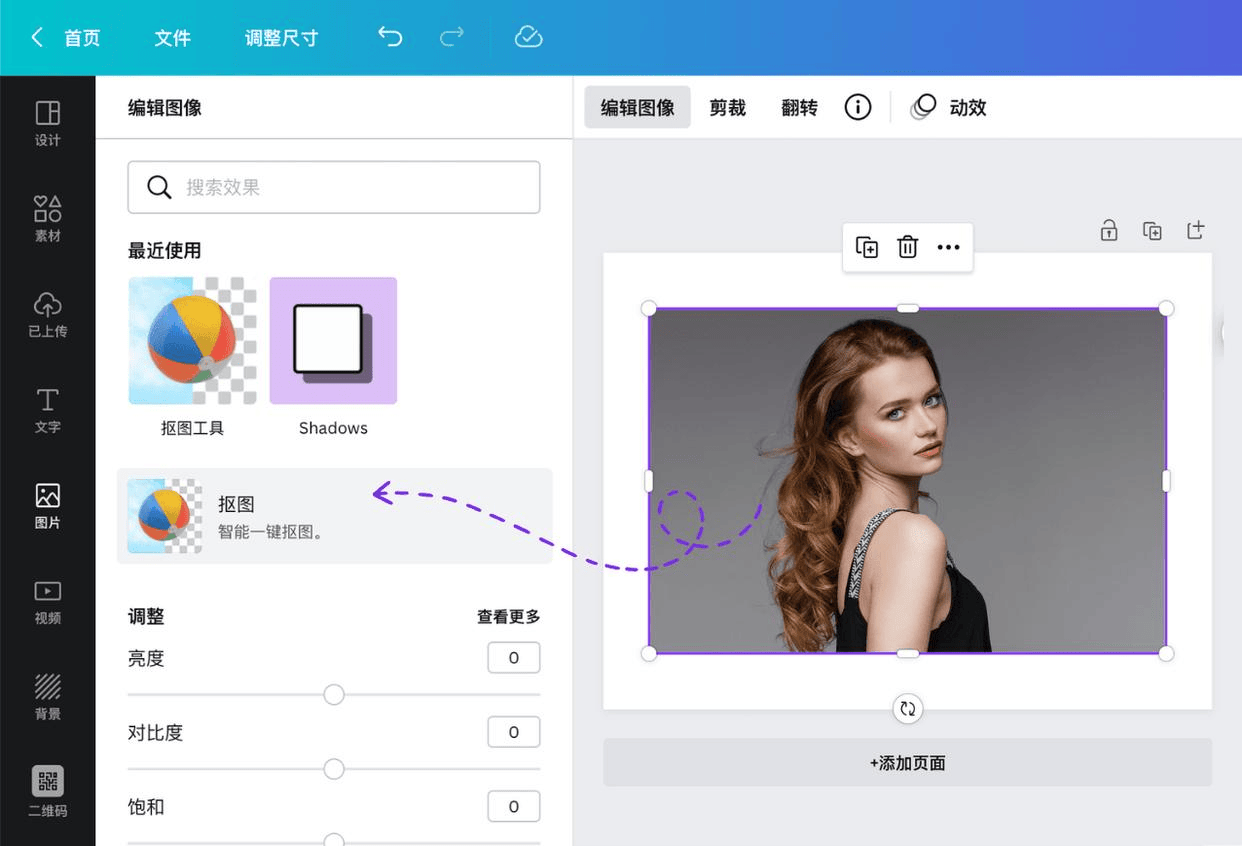This screenshot has width=1242, height=846.
Task: Click the 最近使用 section label
Action: click(x=164, y=251)
